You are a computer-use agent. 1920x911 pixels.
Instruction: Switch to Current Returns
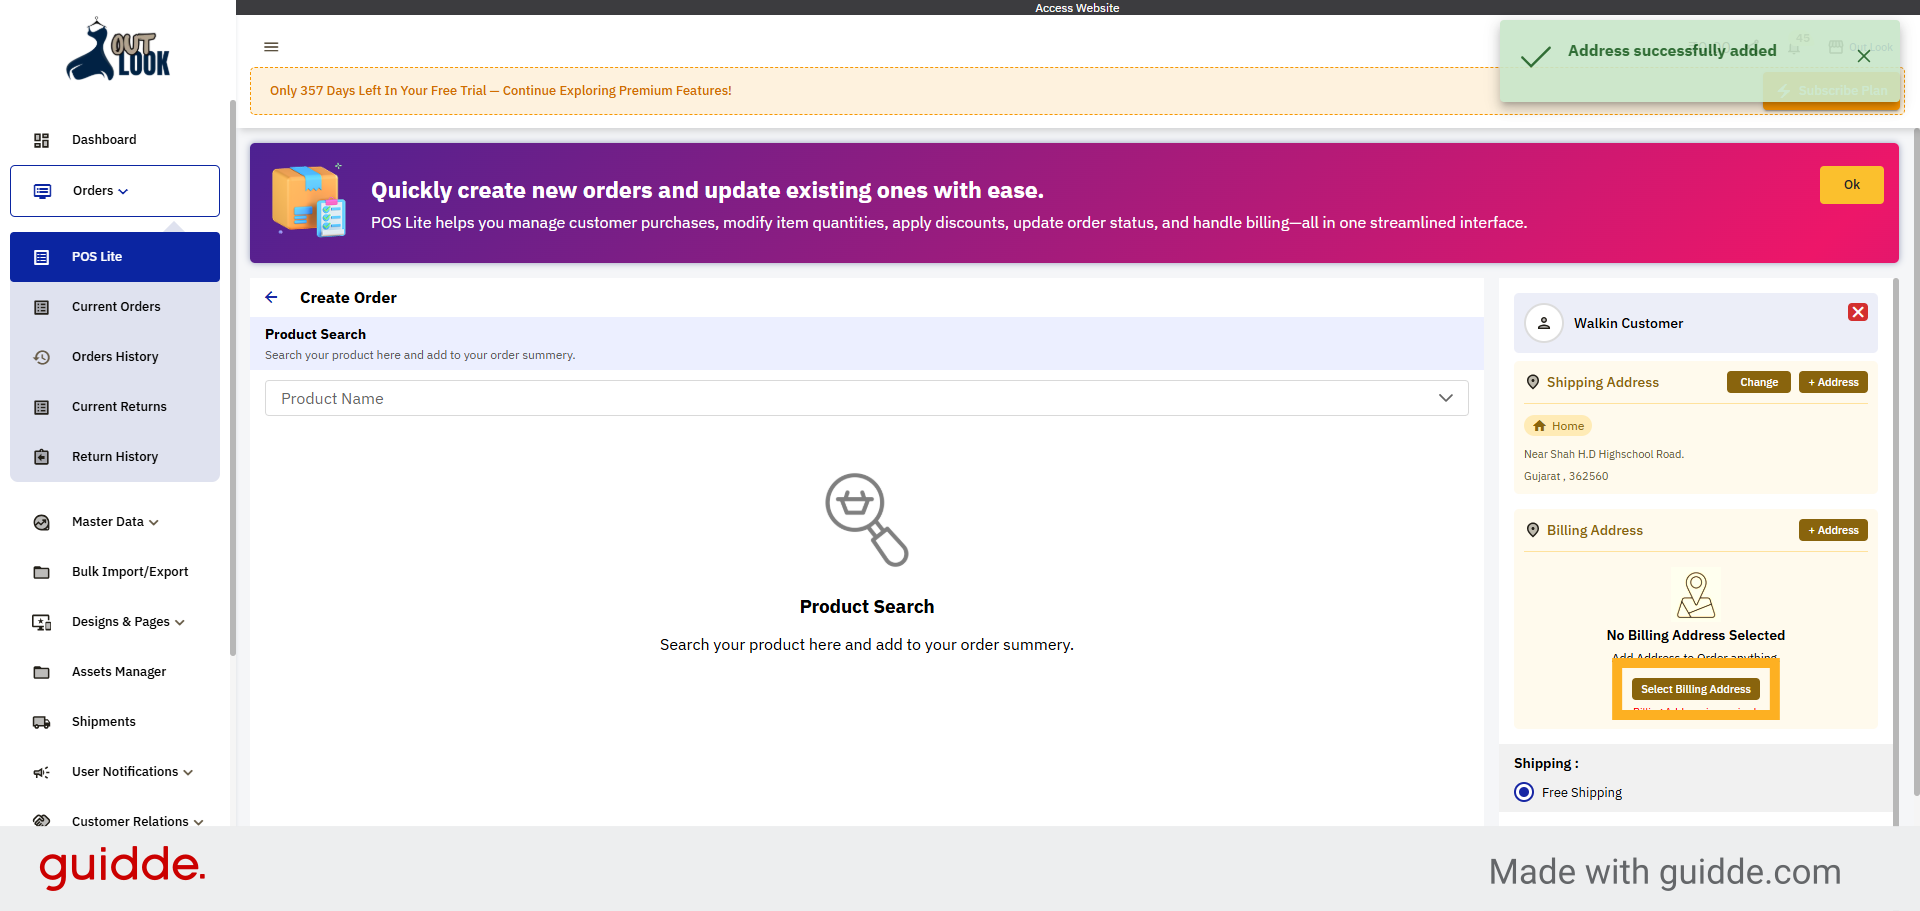[x=119, y=406]
